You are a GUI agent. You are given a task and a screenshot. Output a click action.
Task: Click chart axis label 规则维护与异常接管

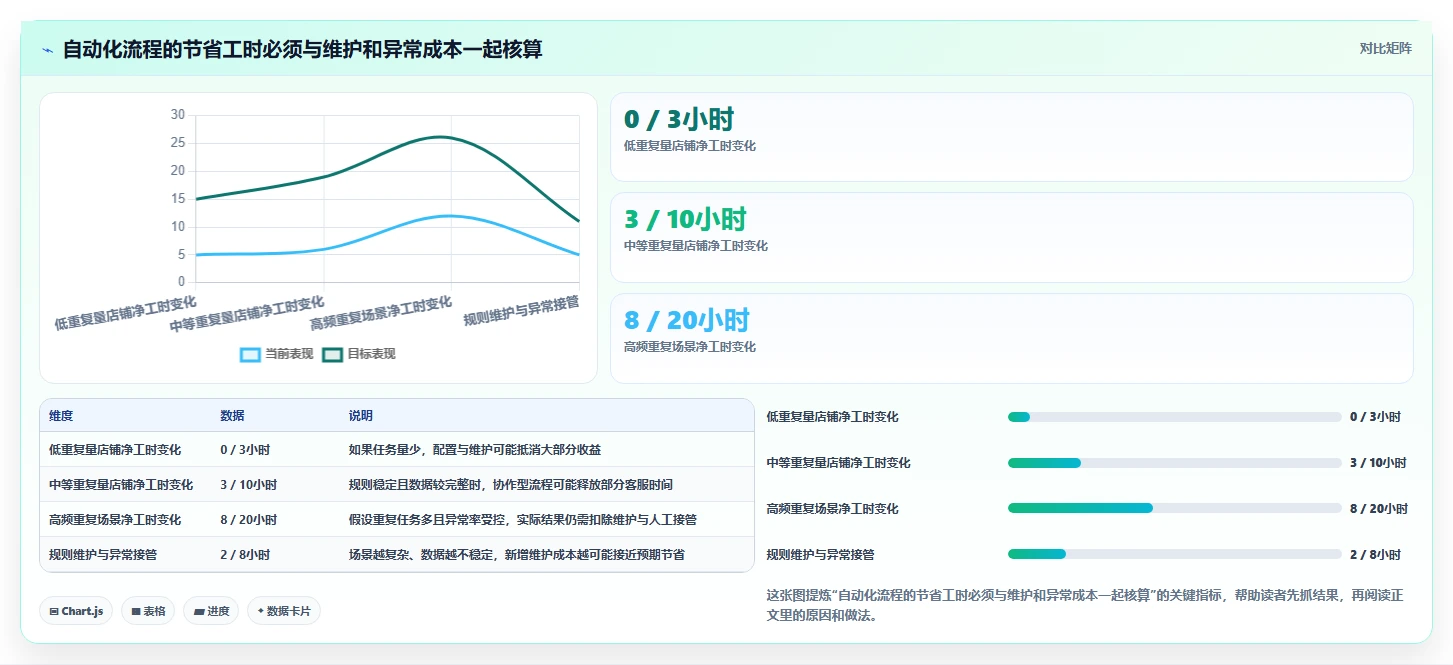(521, 312)
